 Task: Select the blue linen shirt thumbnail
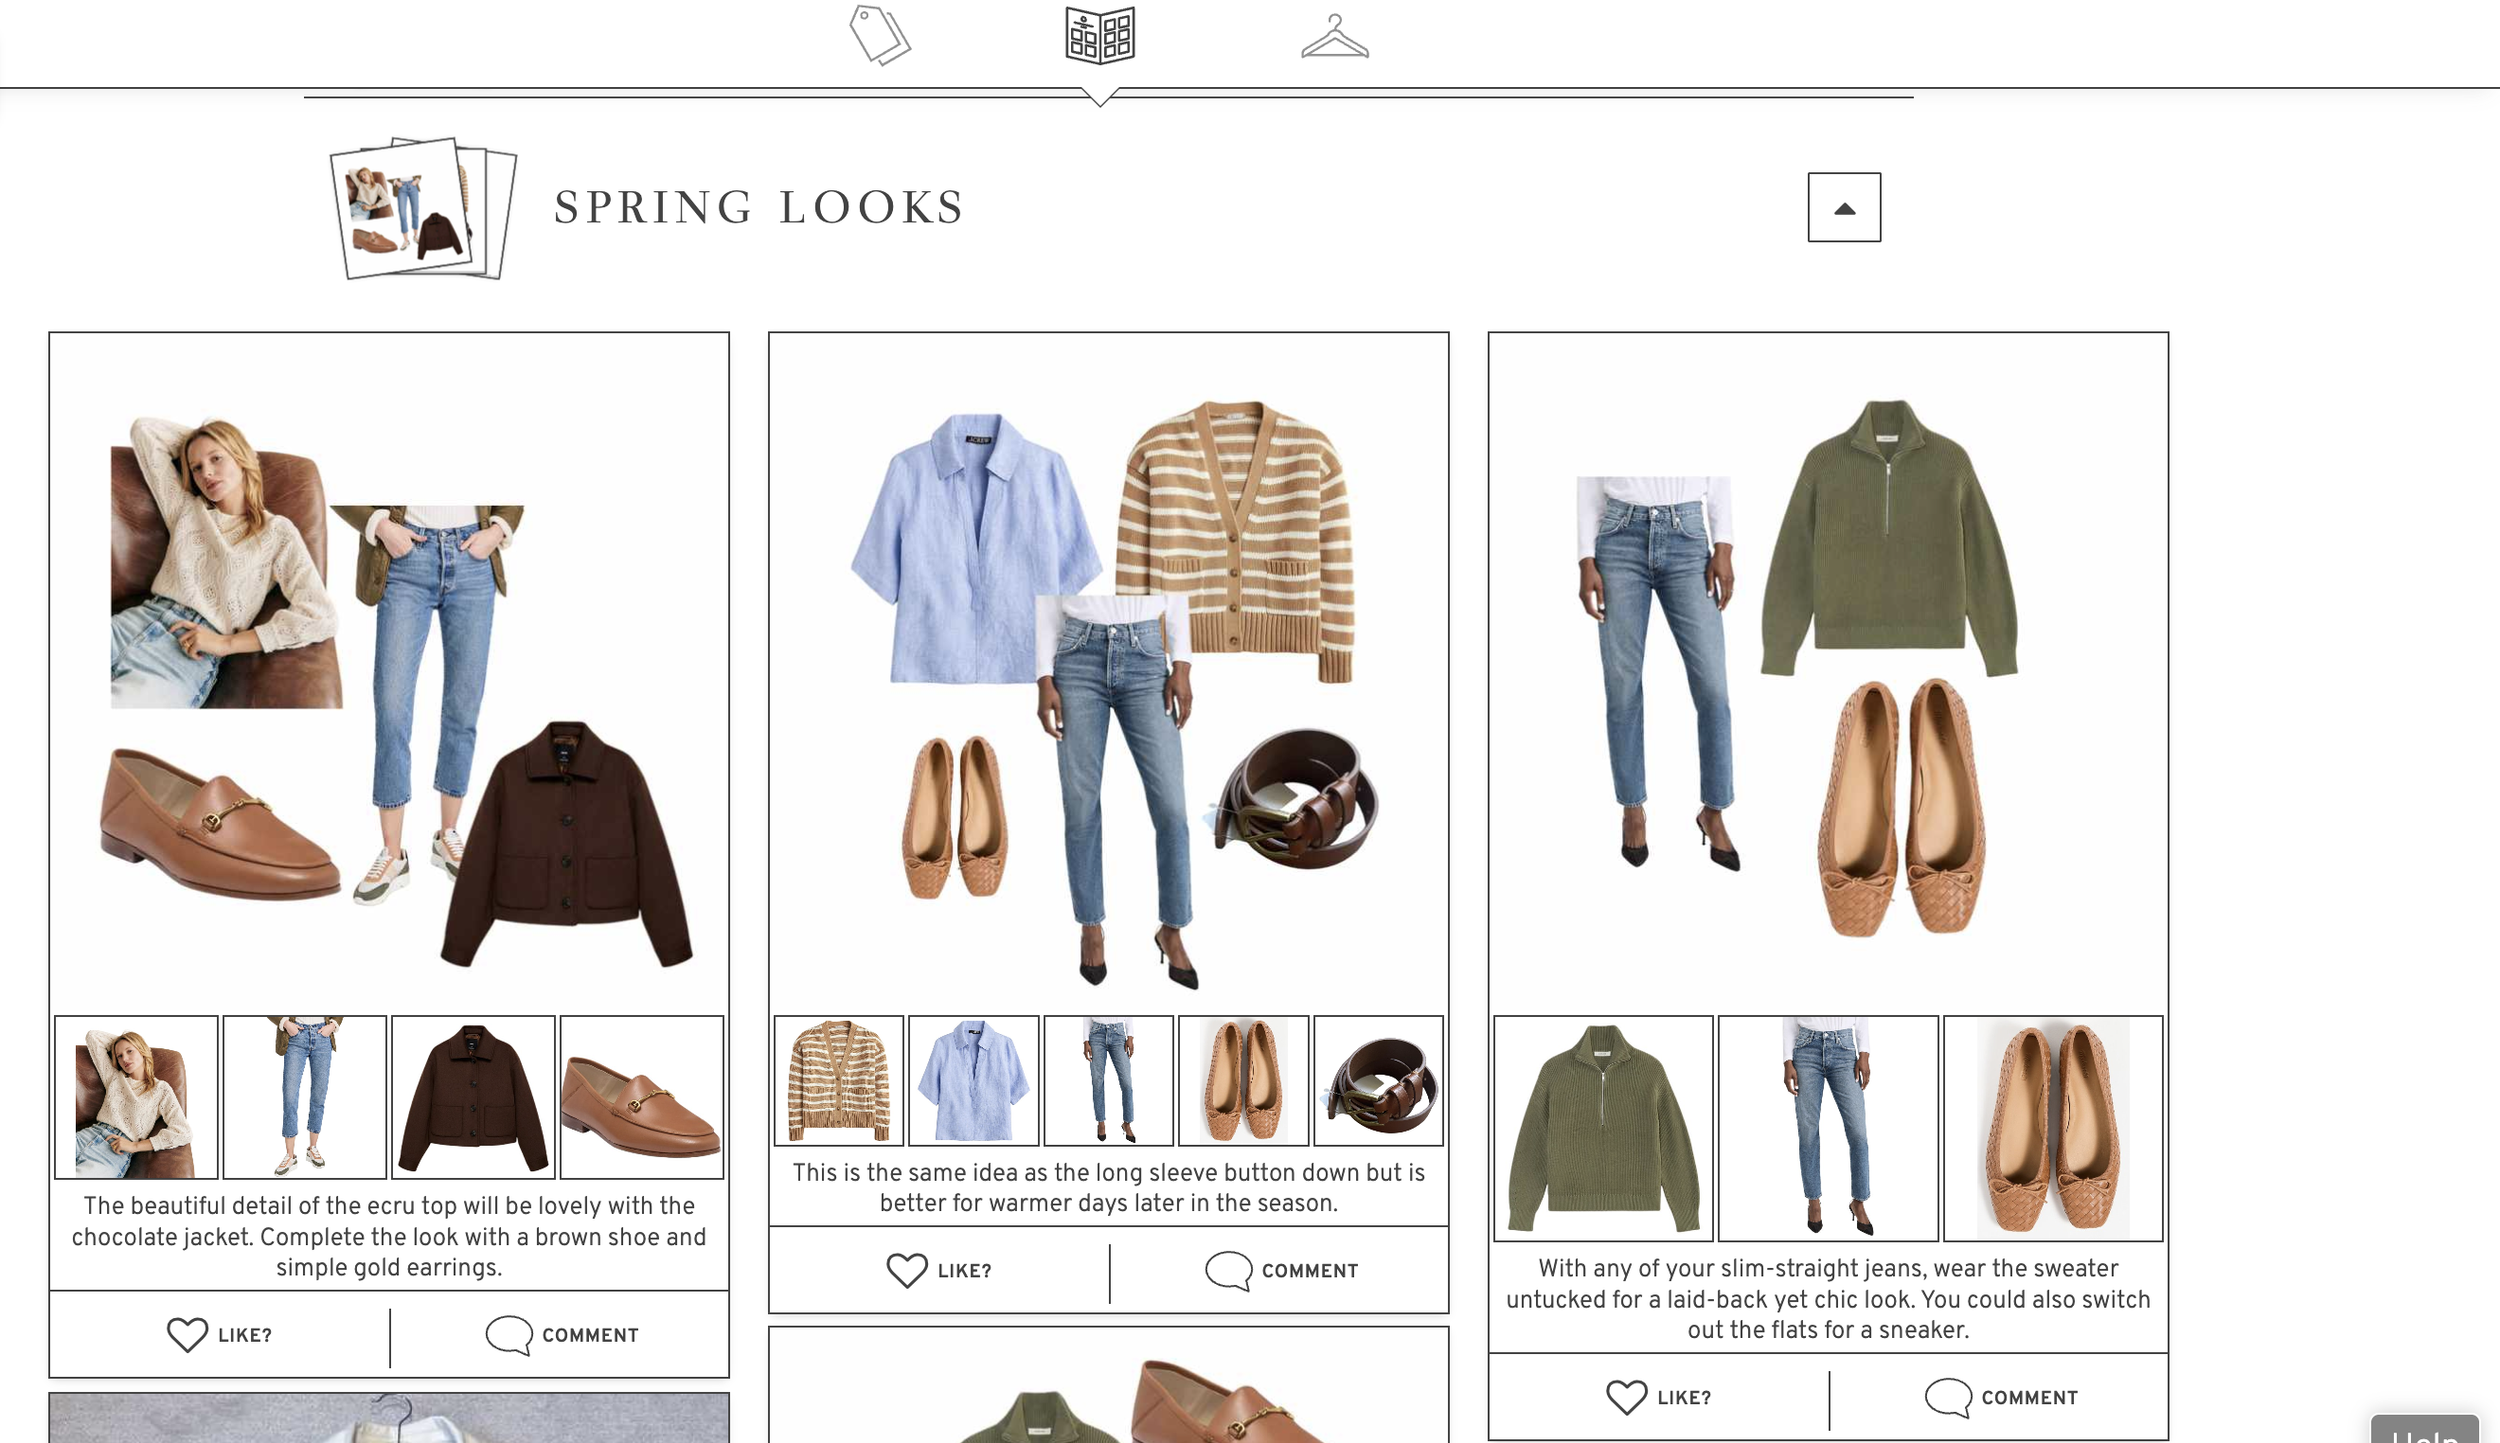click(x=973, y=1081)
